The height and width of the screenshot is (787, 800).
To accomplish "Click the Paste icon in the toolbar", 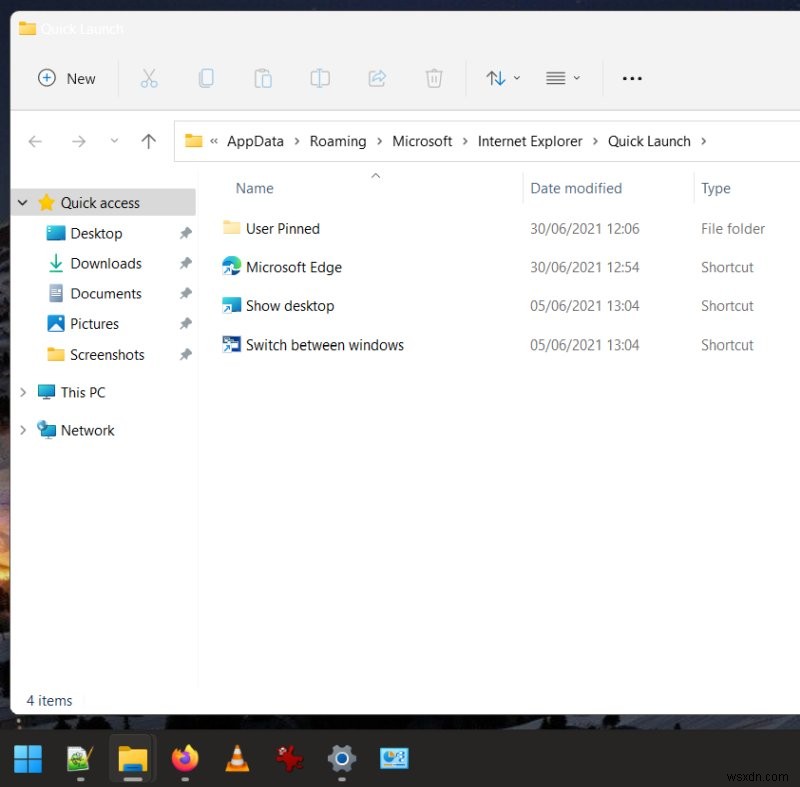I will pos(263,78).
